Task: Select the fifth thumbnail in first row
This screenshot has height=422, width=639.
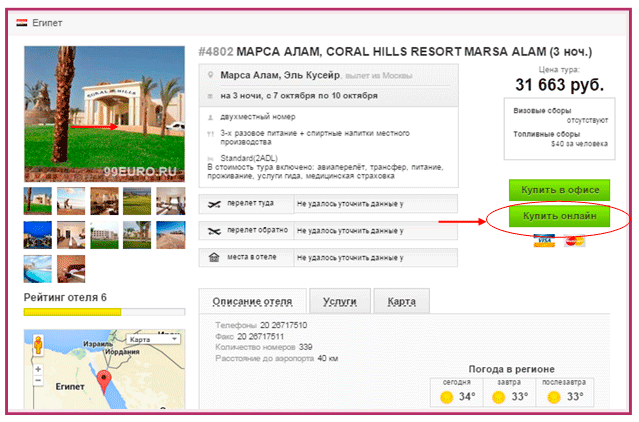Action: coord(171,201)
